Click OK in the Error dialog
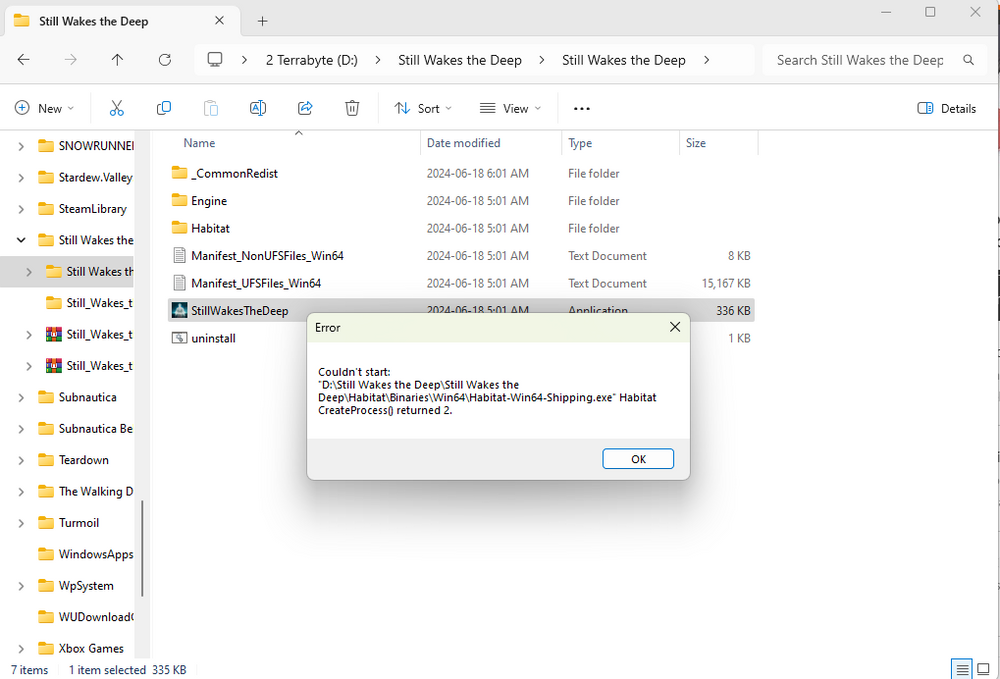Viewport: 1000px width, 679px height. tap(638, 458)
